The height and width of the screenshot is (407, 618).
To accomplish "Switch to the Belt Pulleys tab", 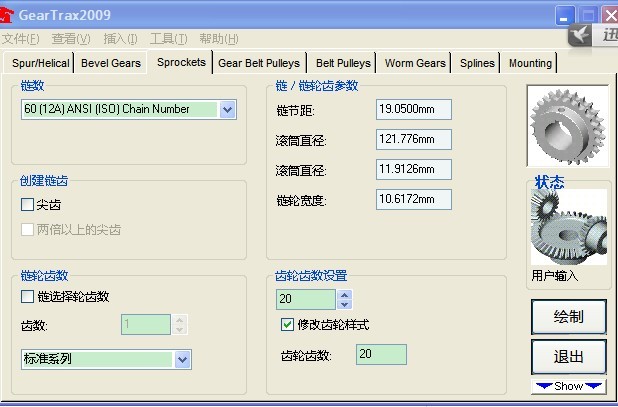I will (343, 63).
